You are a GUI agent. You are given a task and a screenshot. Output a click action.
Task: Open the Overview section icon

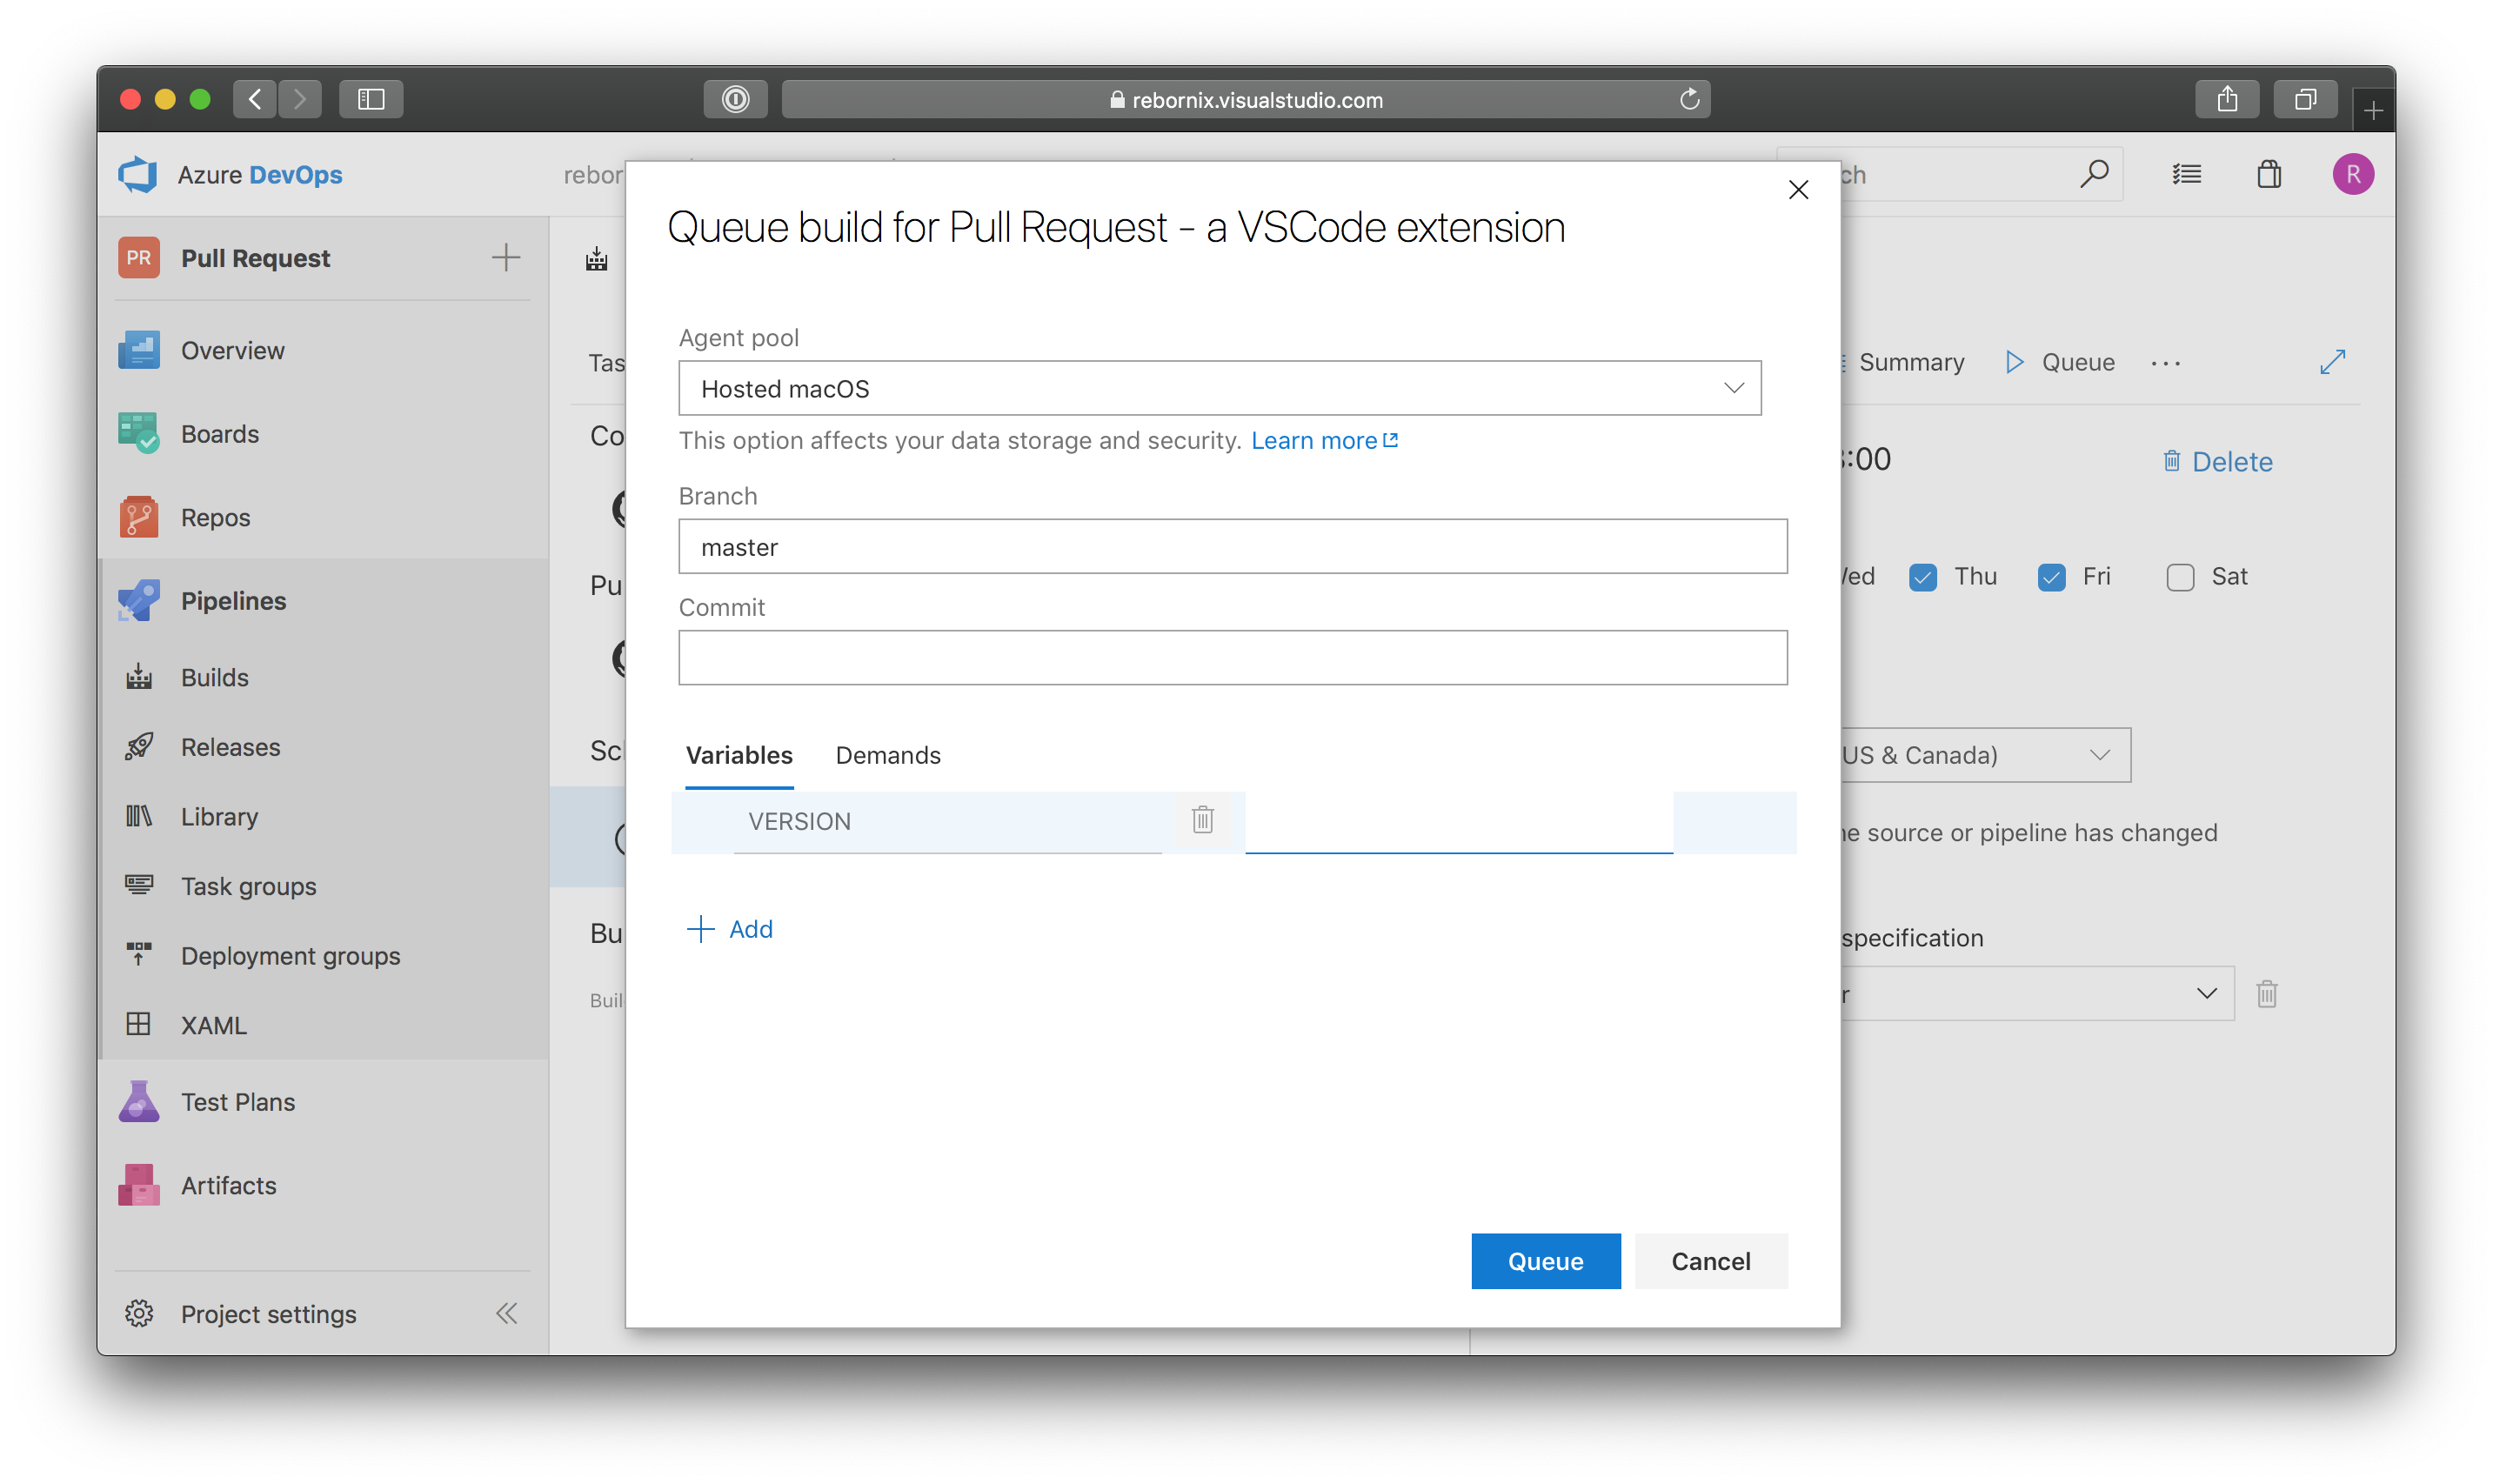point(138,350)
